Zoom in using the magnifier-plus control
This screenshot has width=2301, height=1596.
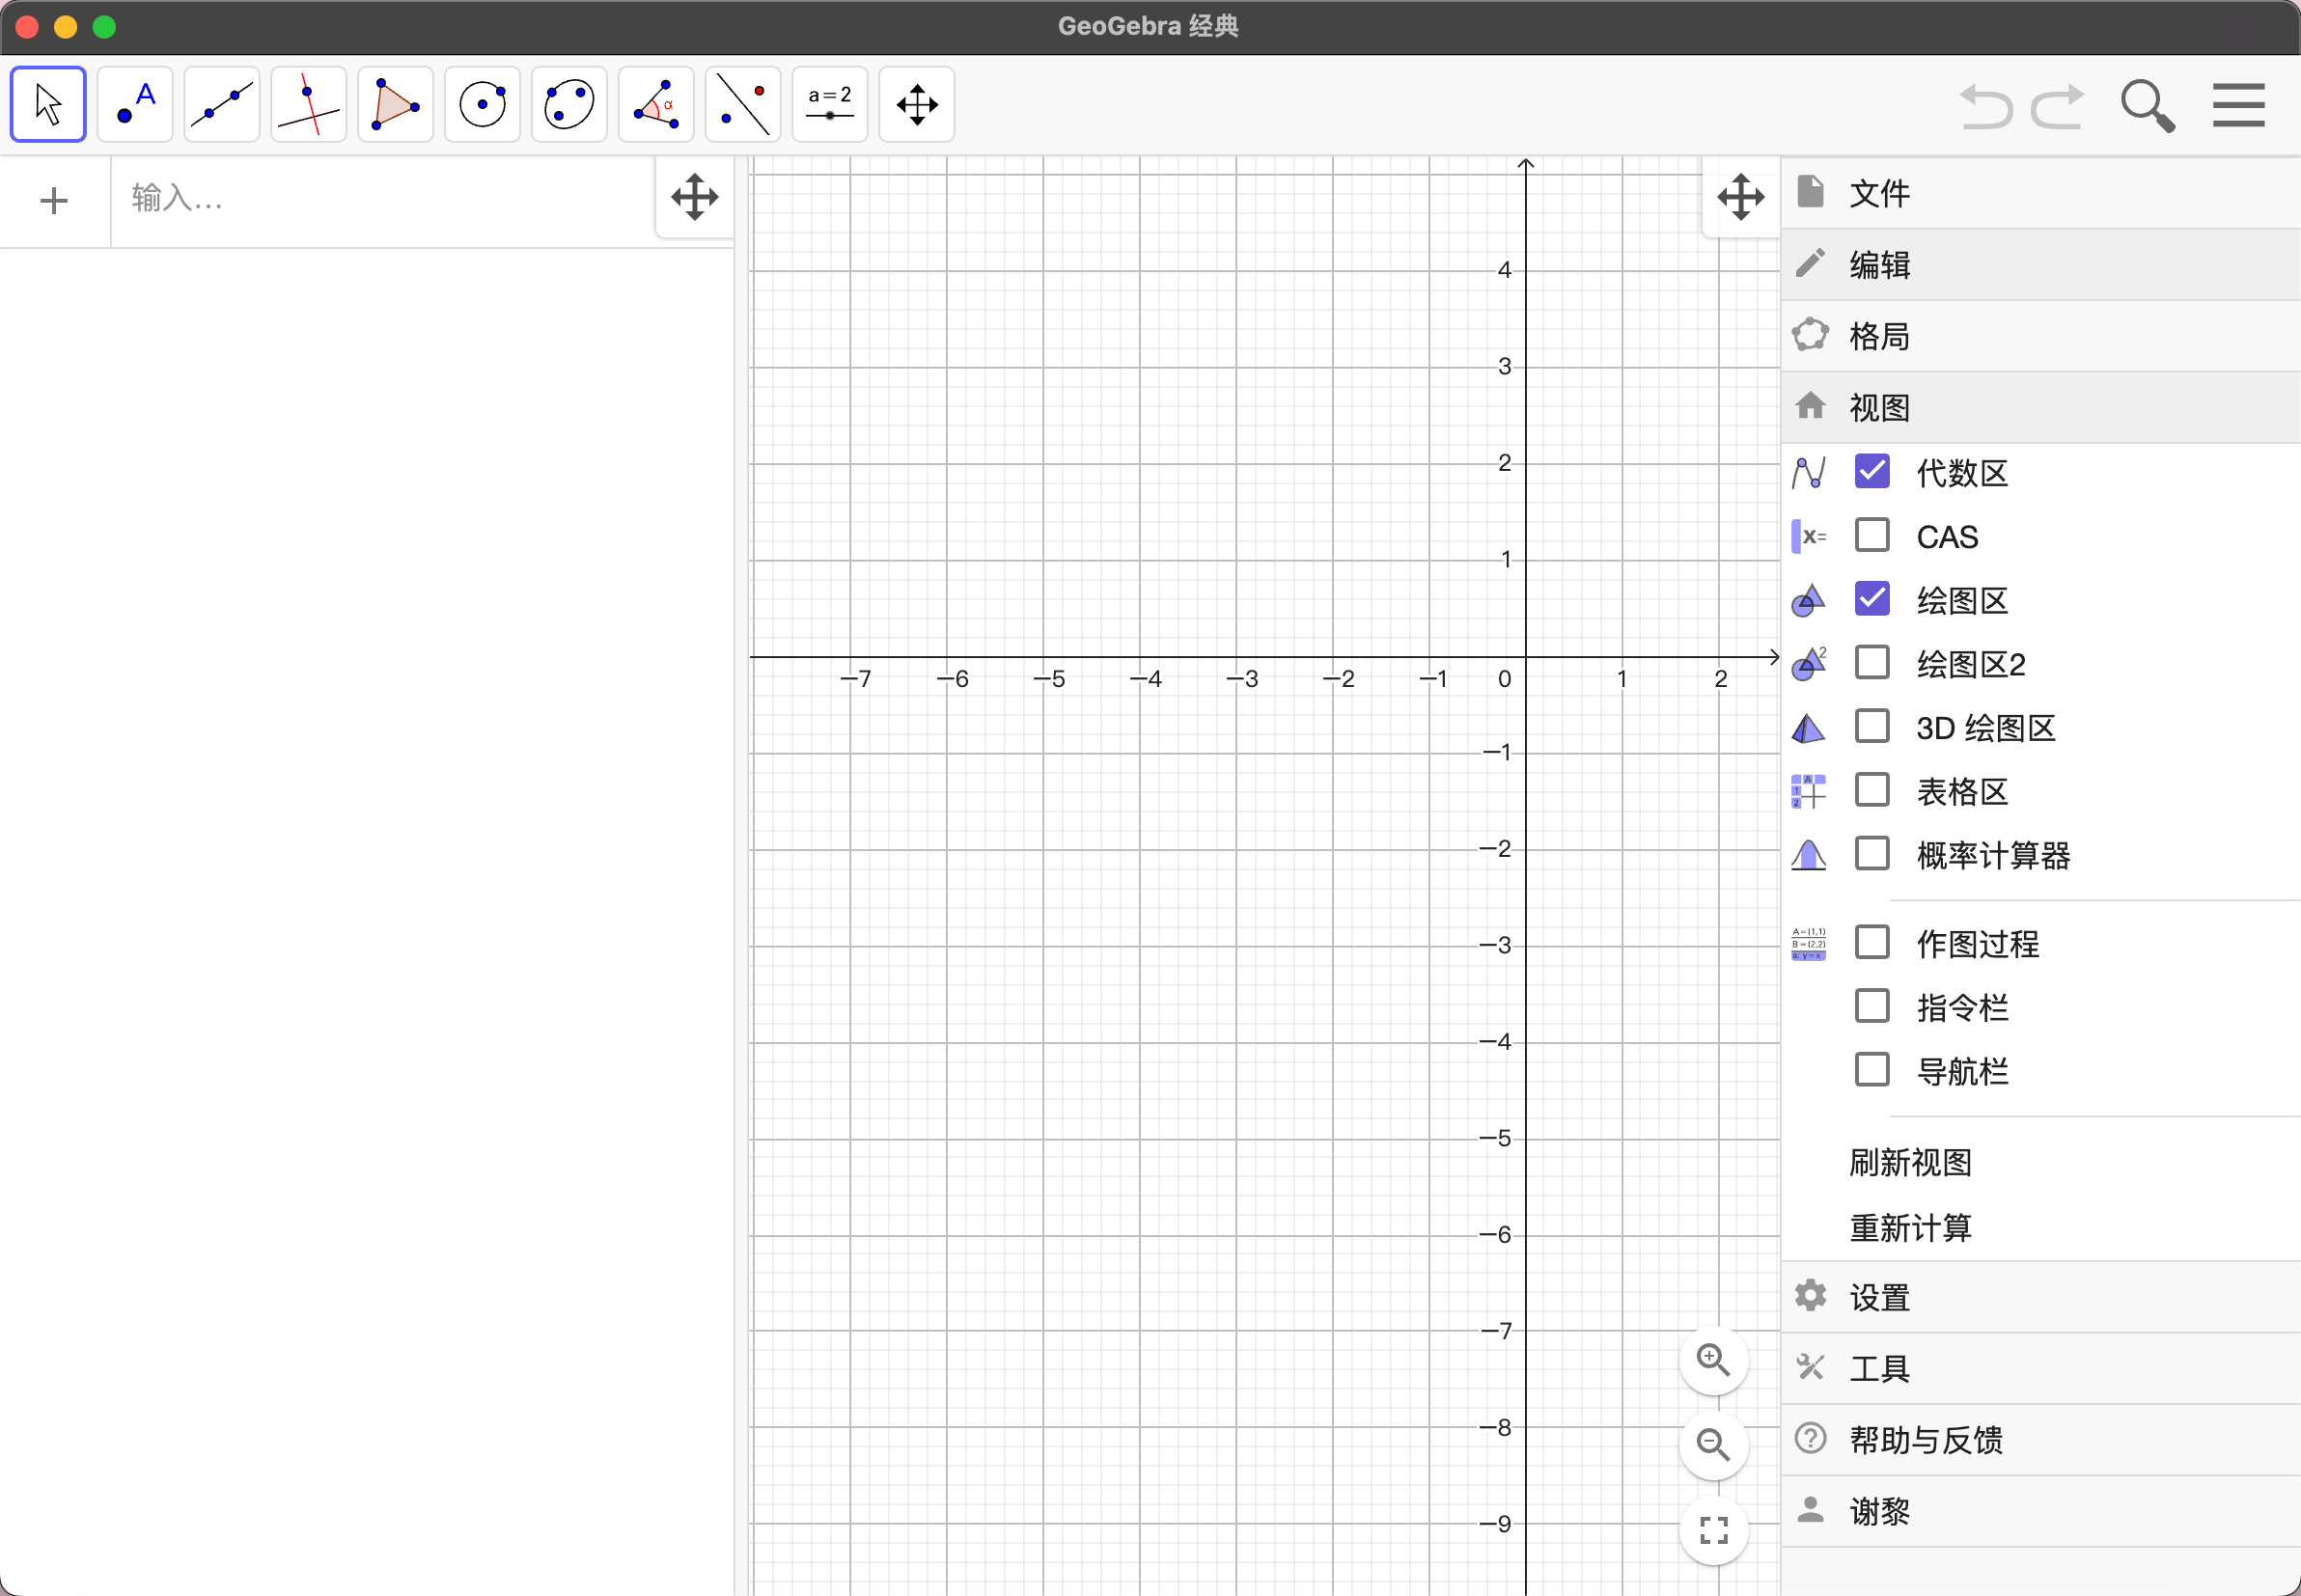(1714, 1359)
